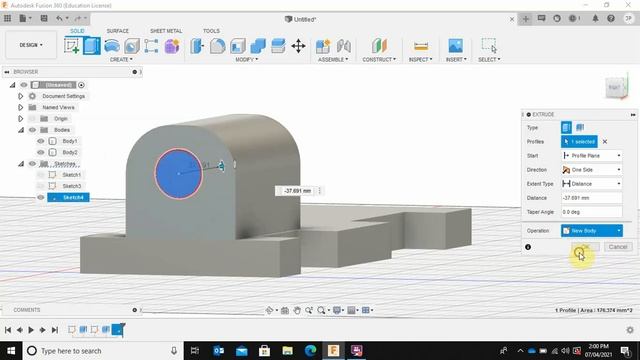
Task: Open the data panel grid icon
Action: click(x=7, y=18)
